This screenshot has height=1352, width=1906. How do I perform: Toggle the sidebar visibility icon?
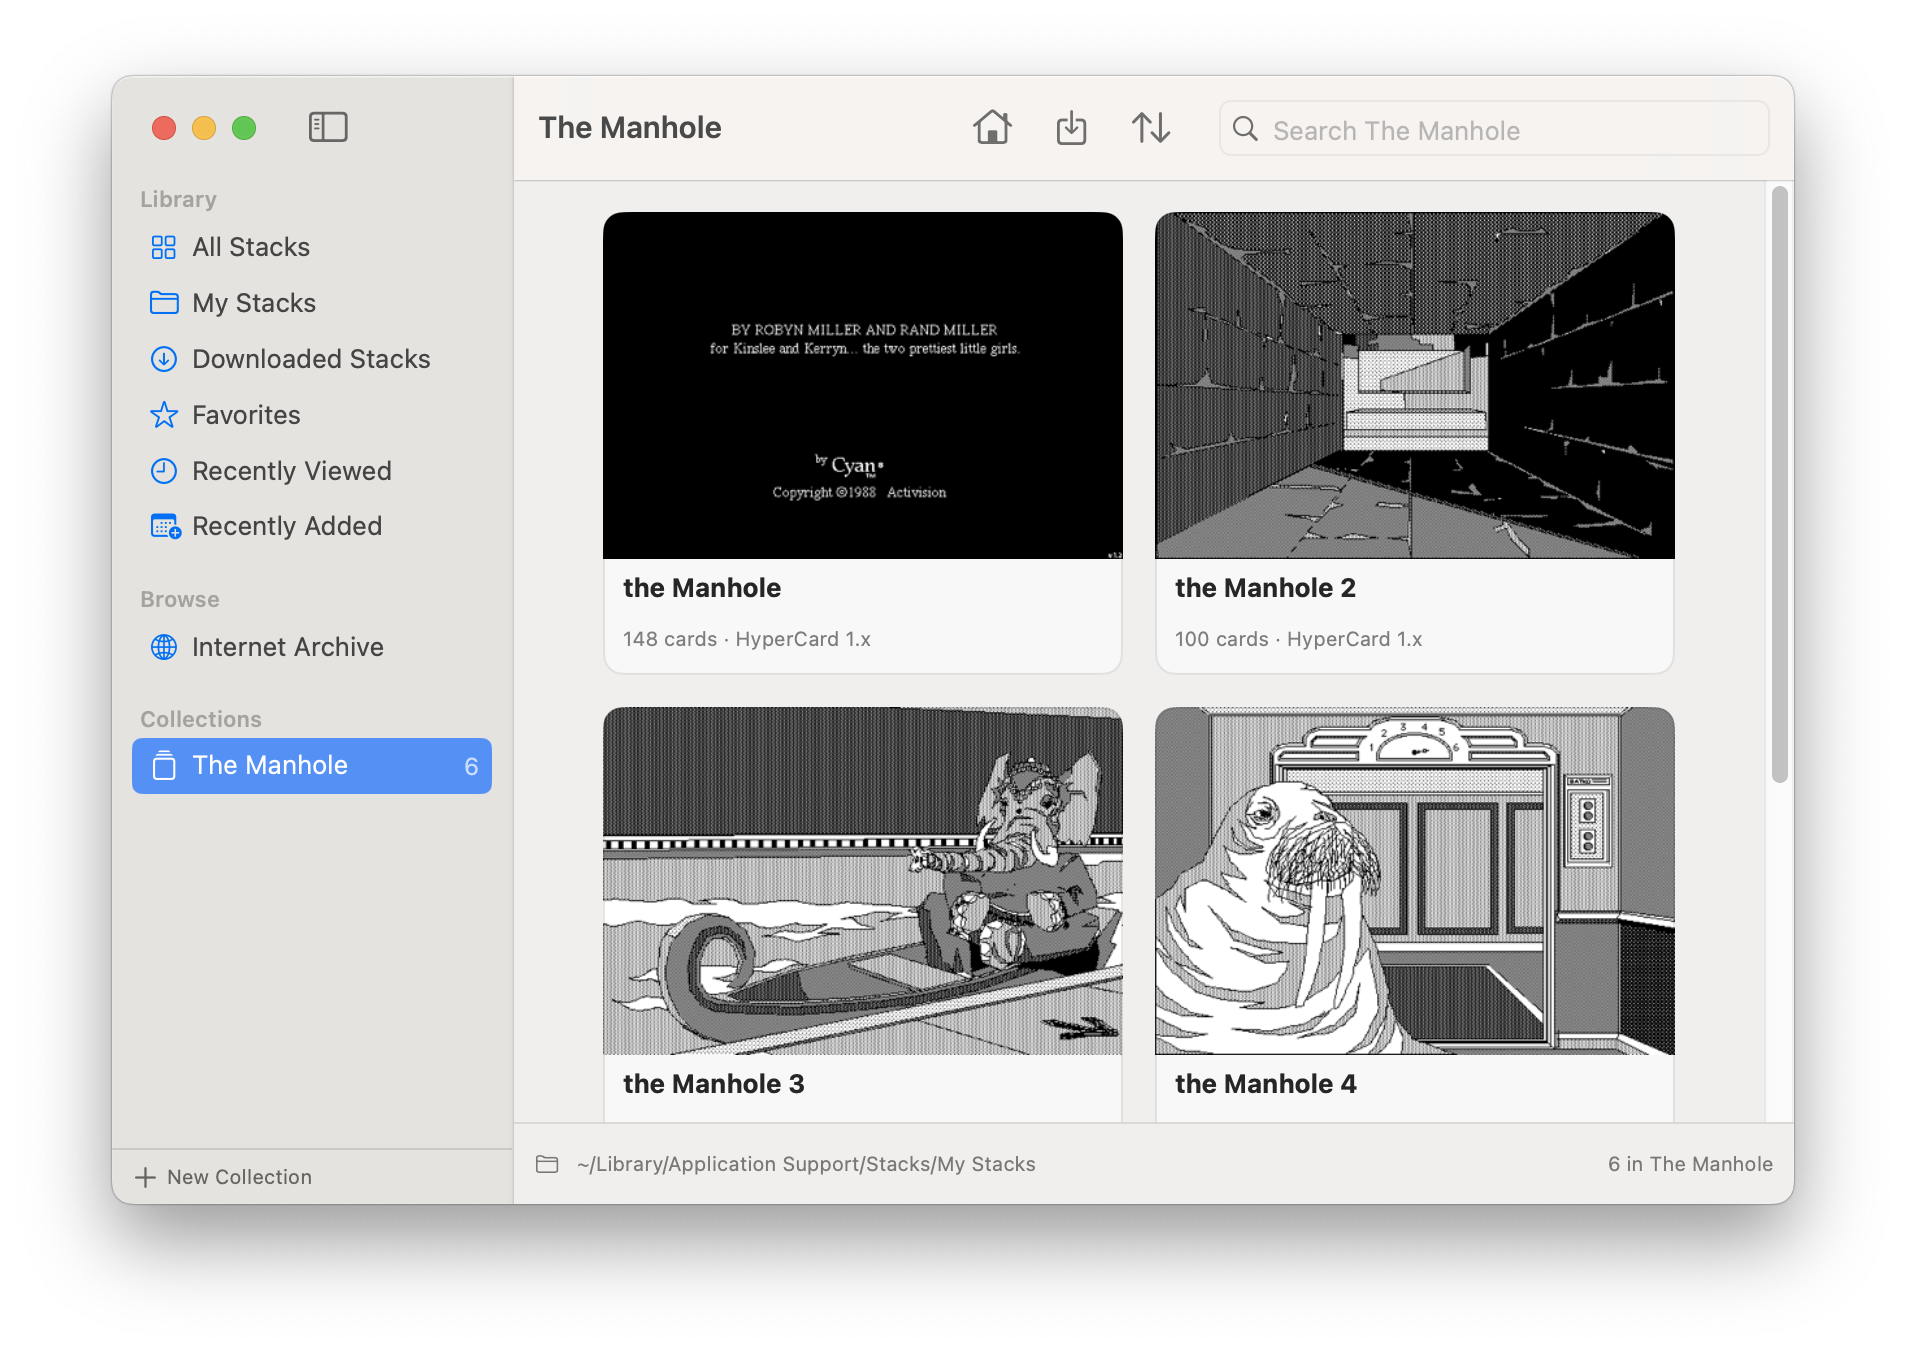pyautogui.click(x=327, y=127)
